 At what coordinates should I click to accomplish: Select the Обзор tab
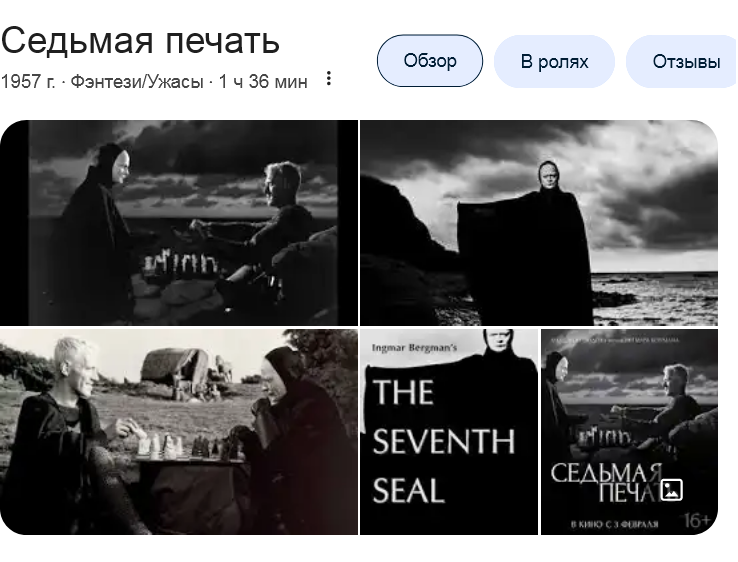(x=430, y=61)
